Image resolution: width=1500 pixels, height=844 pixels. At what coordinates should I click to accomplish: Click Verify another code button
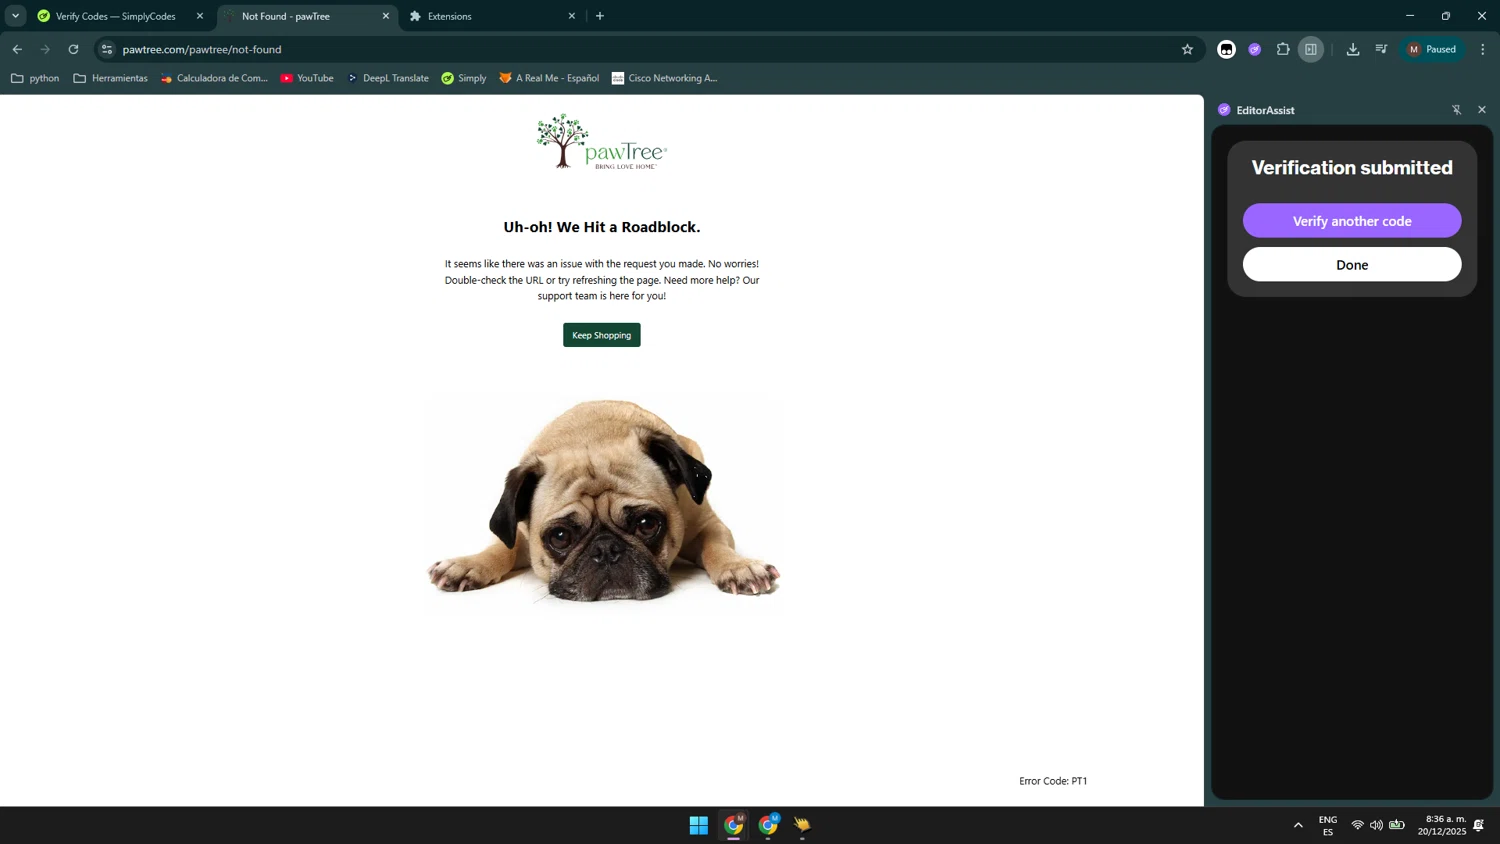point(1352,221)
